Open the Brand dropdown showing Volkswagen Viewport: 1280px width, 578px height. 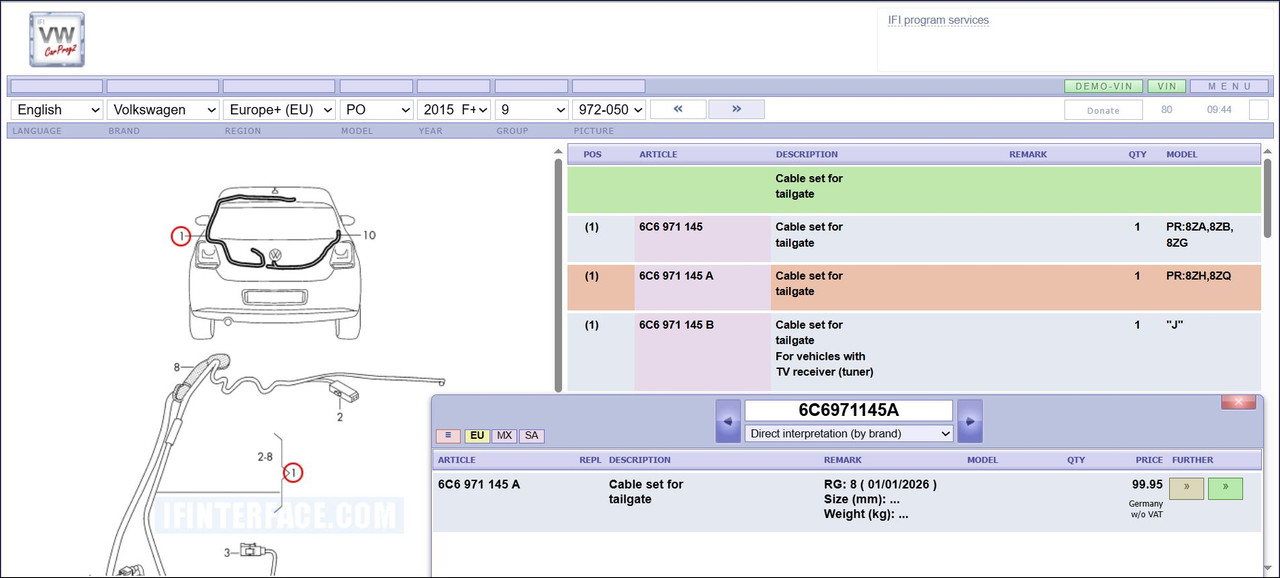pyautogui.click(x=164, y=110)
